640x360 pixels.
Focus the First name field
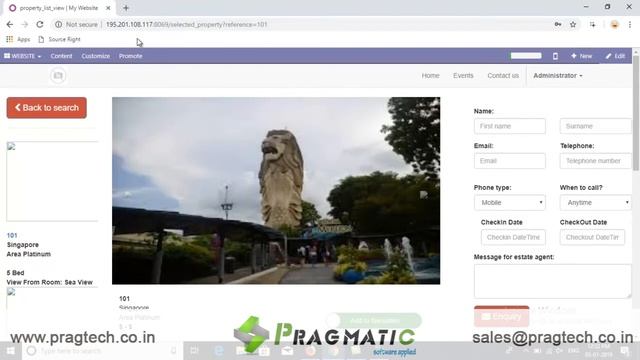509,126
